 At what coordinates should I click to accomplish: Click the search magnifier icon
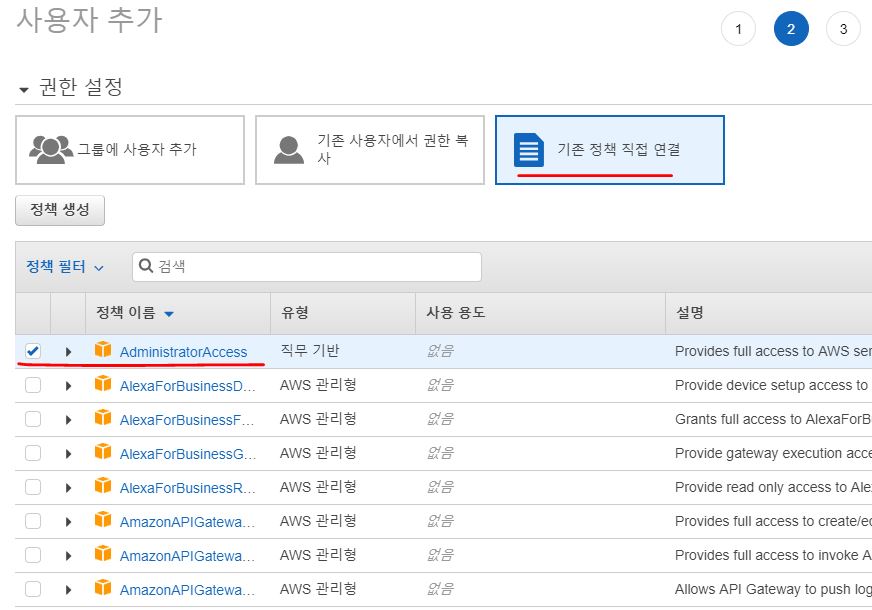click(146, 266)
